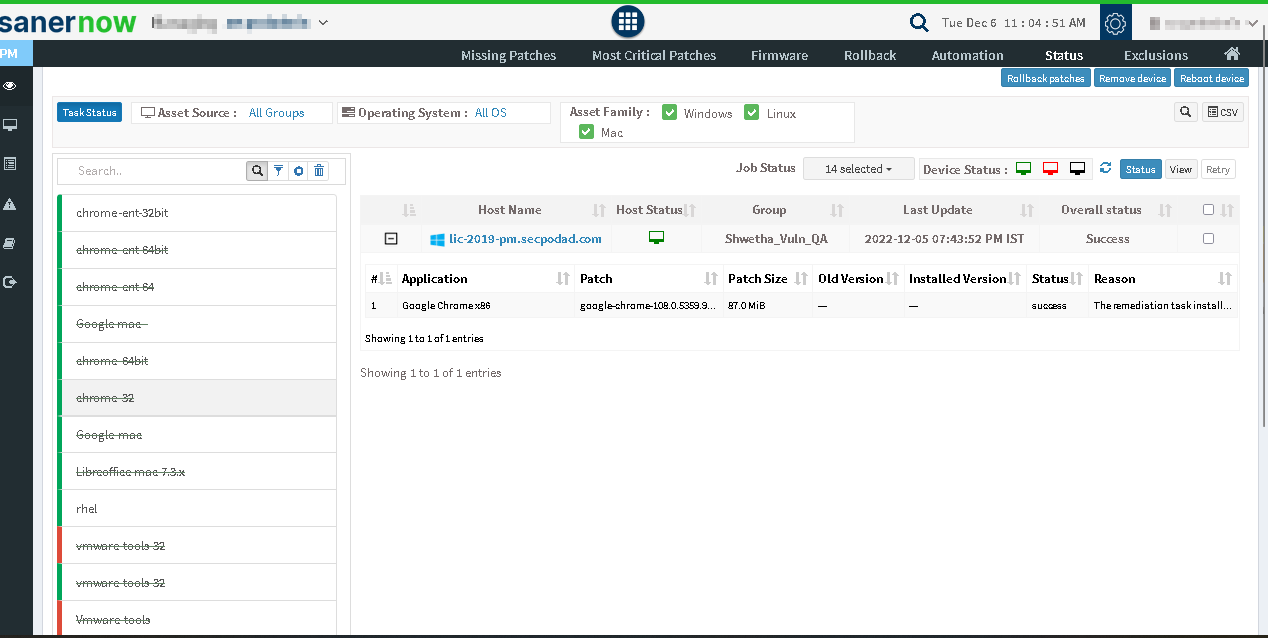The width and height of the screenshot is (1268, 638).
Task: Open the Job Status '14 selected' dropdown
Action: [x=858, y=169]
